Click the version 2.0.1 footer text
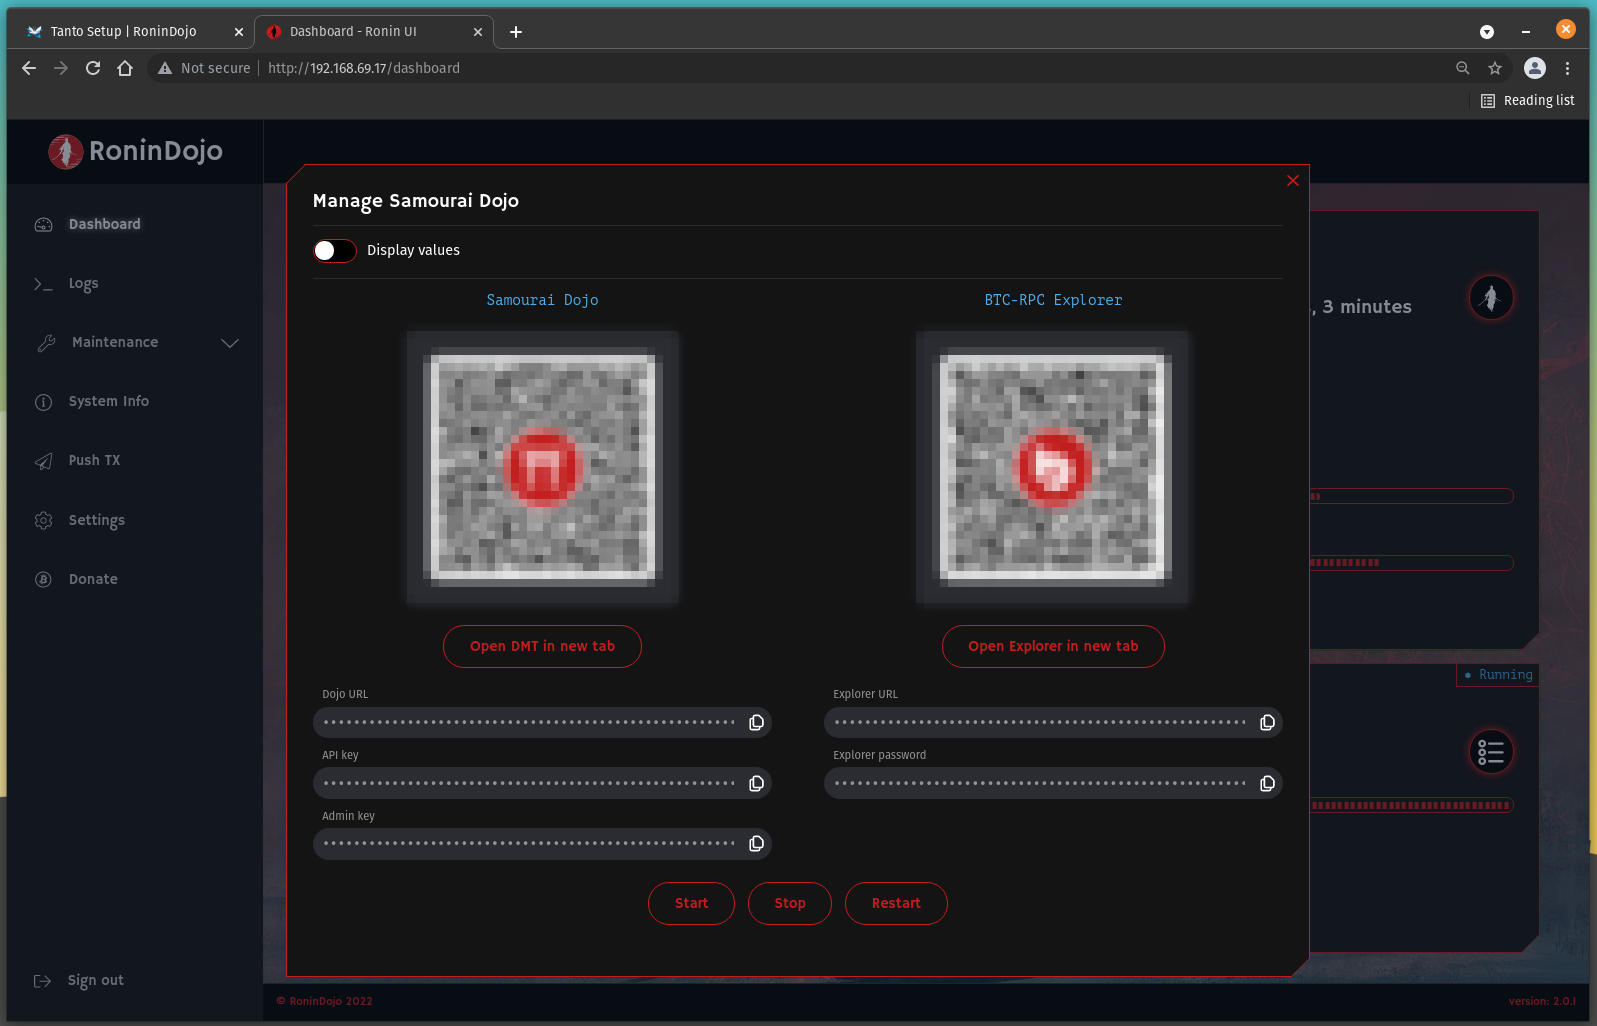 tap(1542, 1001)
